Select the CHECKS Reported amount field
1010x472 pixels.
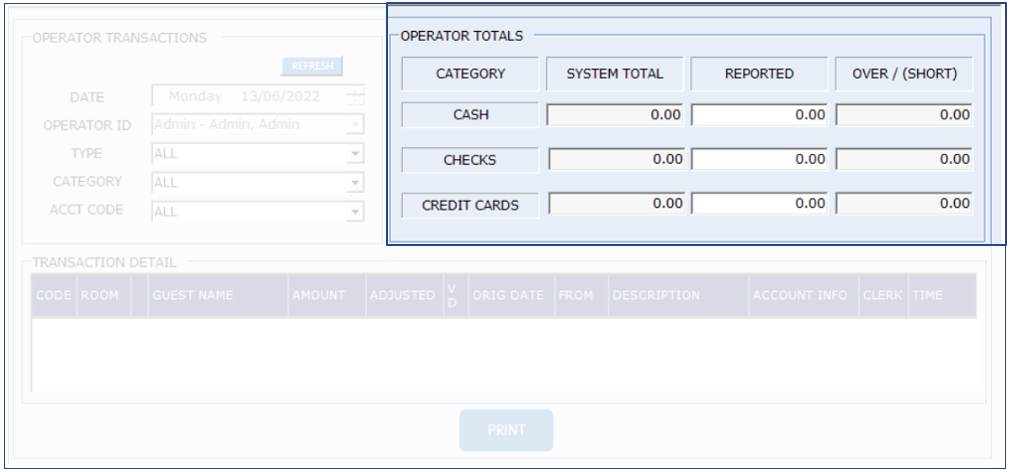(759, 158)
